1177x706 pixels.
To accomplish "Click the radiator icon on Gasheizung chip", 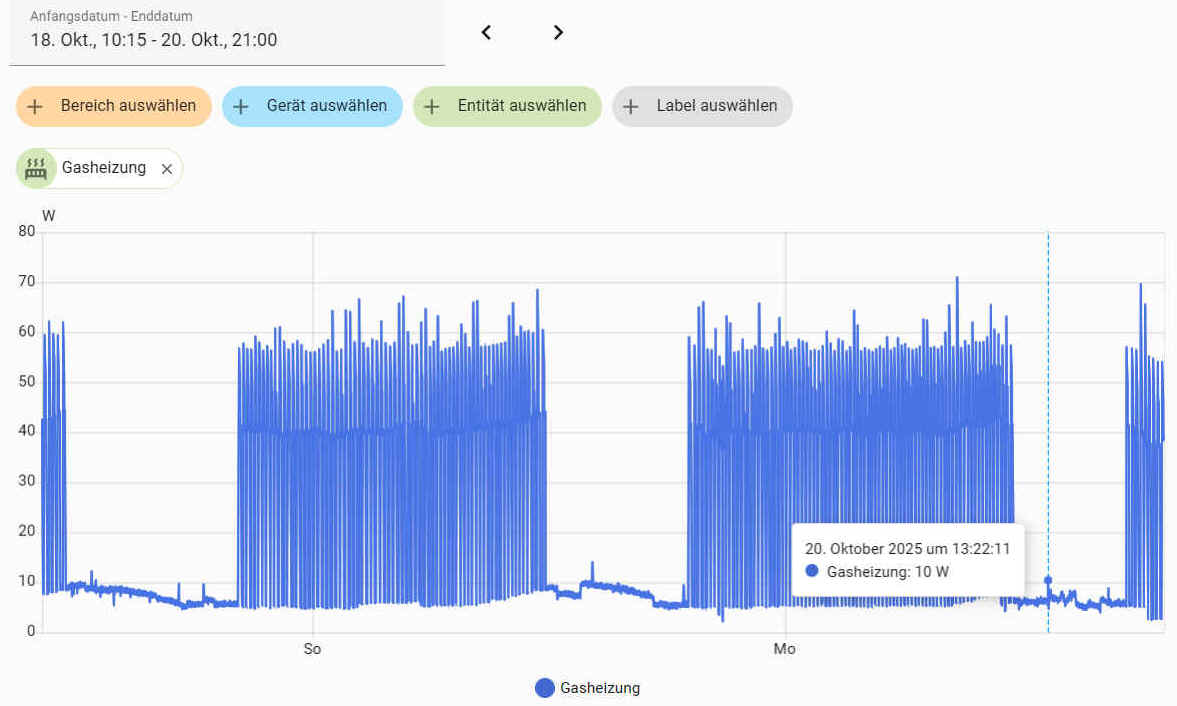I will [37, 168].
